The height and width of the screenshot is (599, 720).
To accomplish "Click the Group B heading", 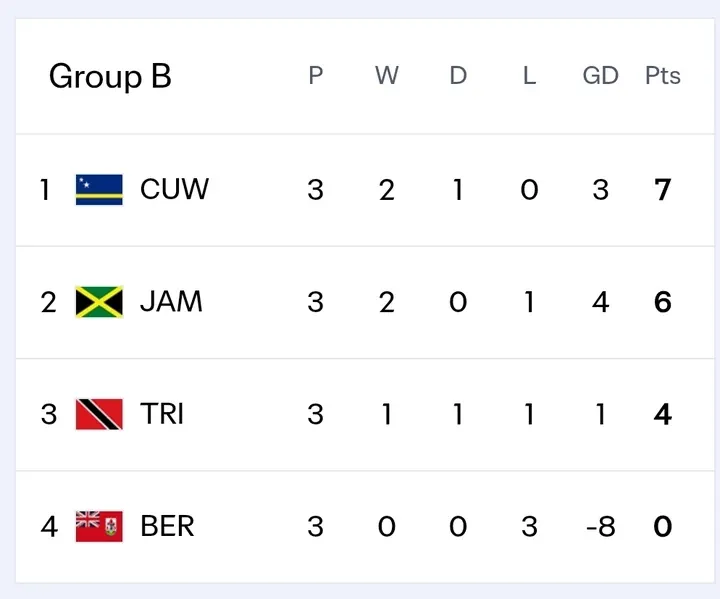I will tap(110, 76).
